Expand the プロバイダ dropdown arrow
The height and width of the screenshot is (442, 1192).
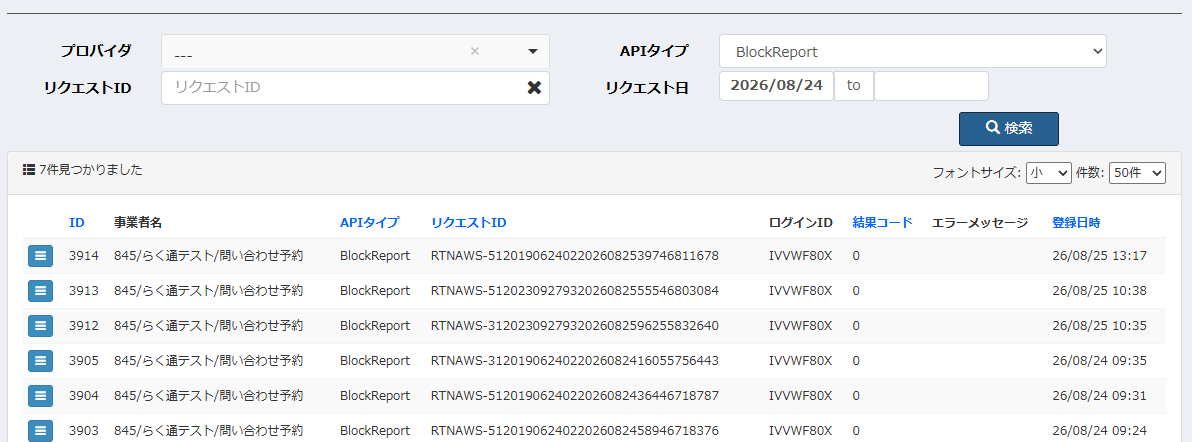[533, 52]
